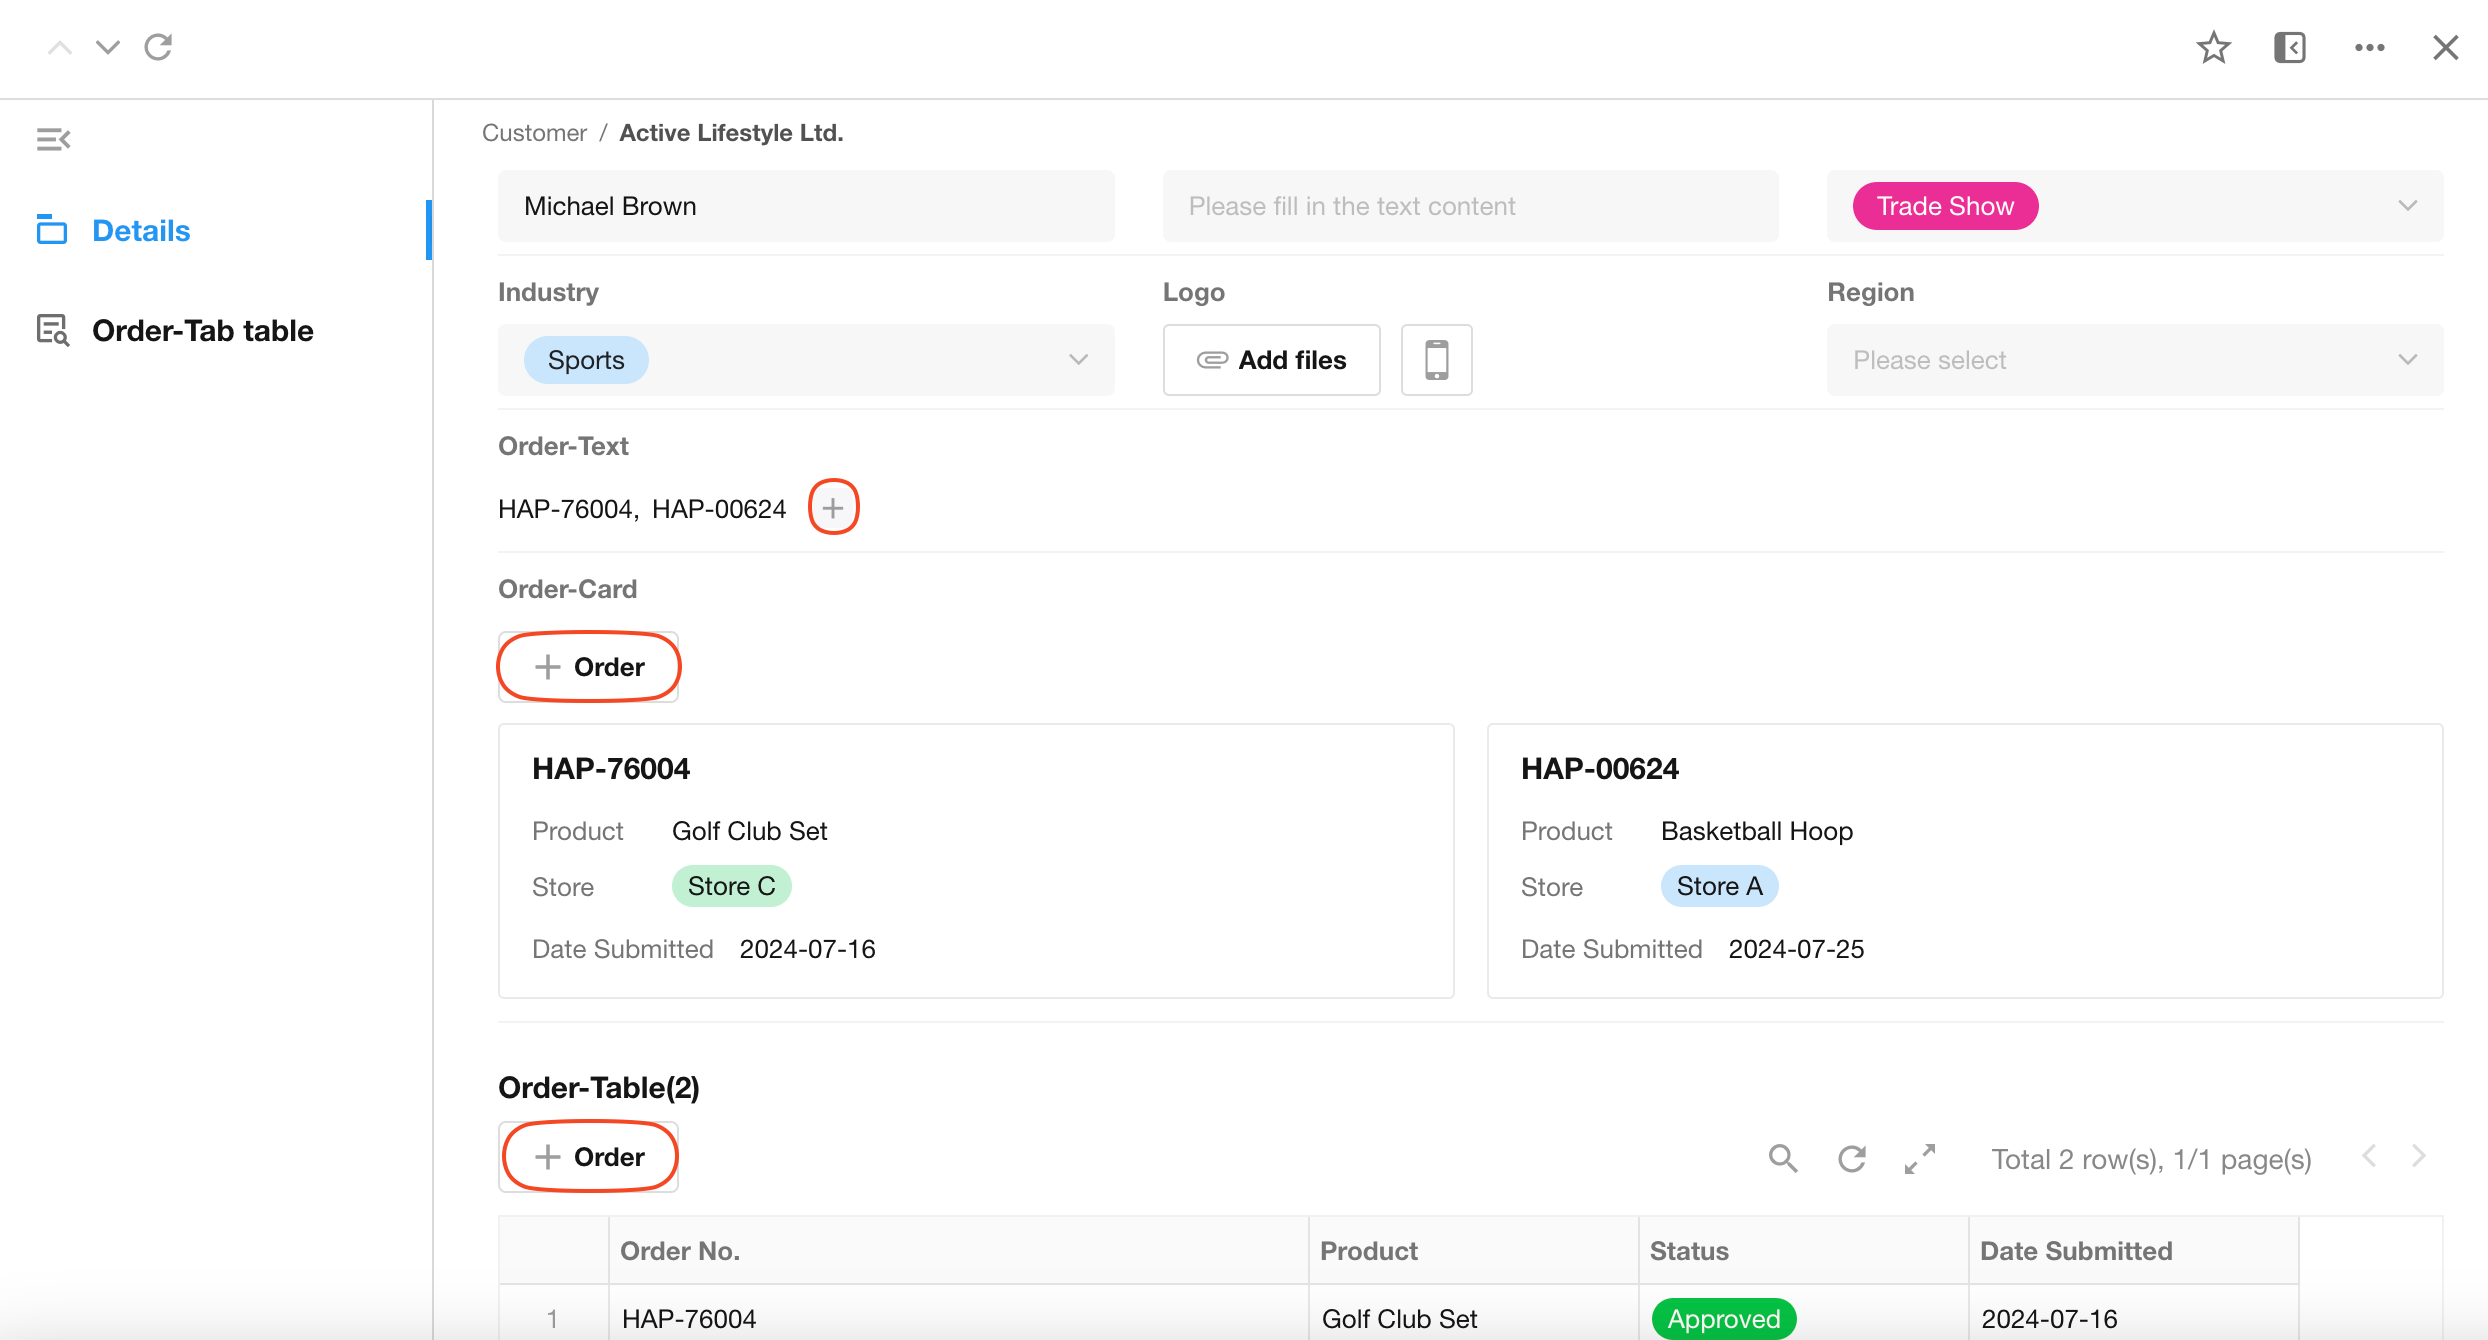Image resolution: width=2488 pixels, height=1340 pixels.
Task: Go to next record with down arrow
Action: point(108,47)
